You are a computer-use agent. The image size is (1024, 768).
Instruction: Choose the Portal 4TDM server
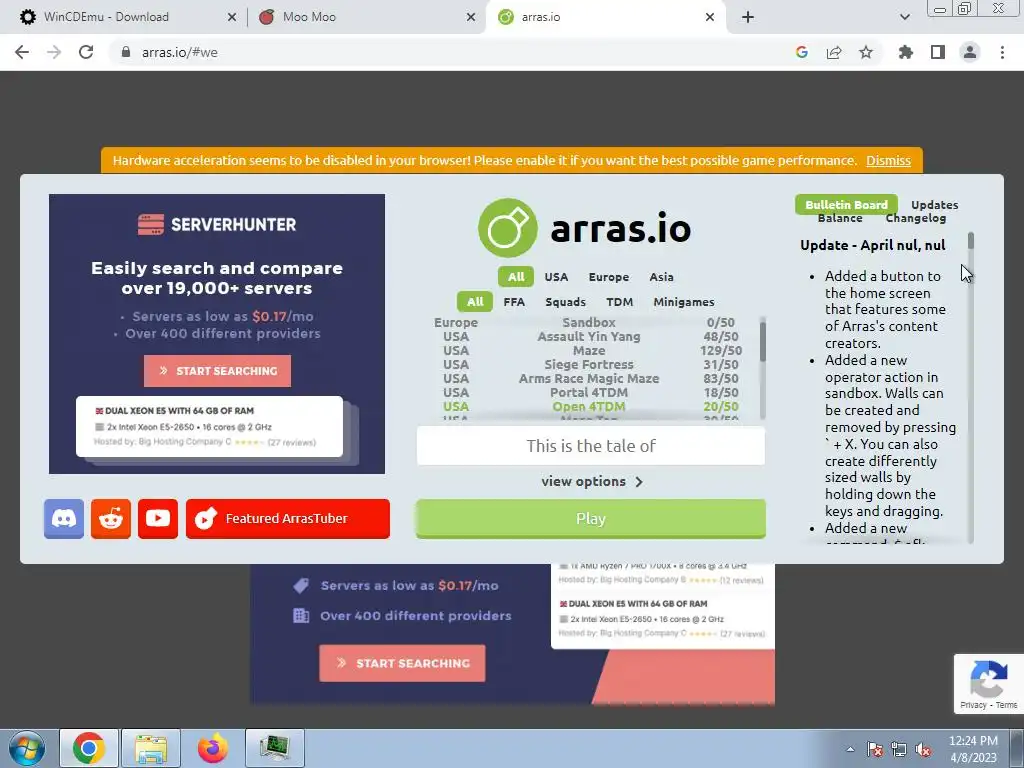[588, 392]
